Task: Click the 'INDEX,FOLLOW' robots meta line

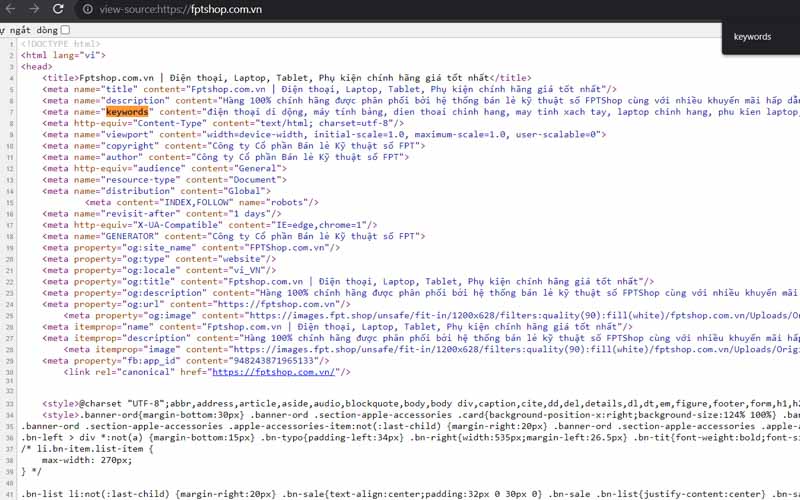Action: pos(202,202)
